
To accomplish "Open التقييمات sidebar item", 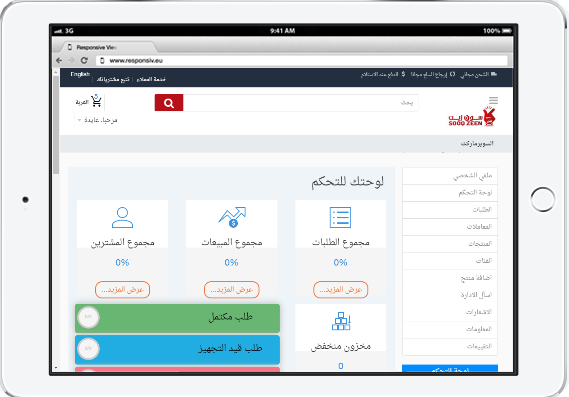I will [x=450, y=347].
